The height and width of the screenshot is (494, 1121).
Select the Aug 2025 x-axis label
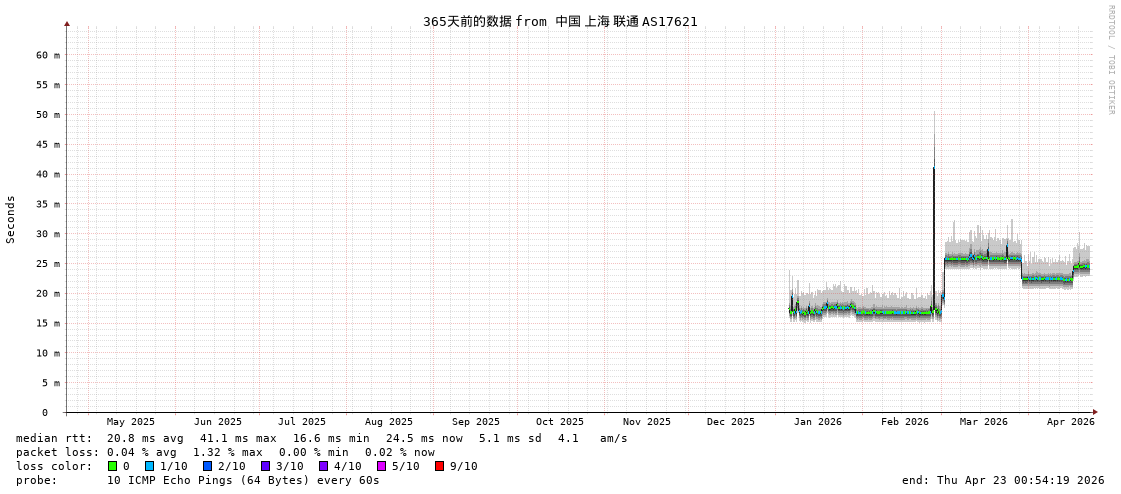(x=388, y=422)
